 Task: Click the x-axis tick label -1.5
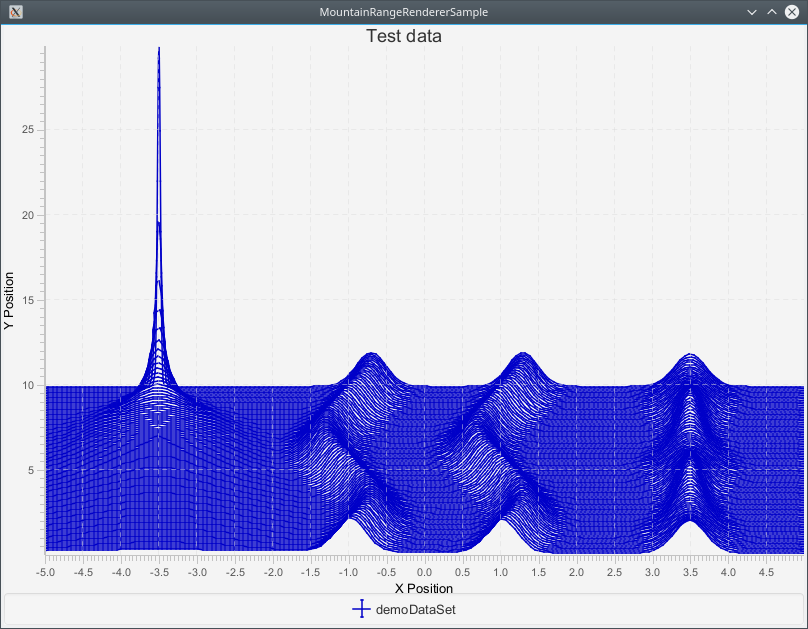point(311,572)
